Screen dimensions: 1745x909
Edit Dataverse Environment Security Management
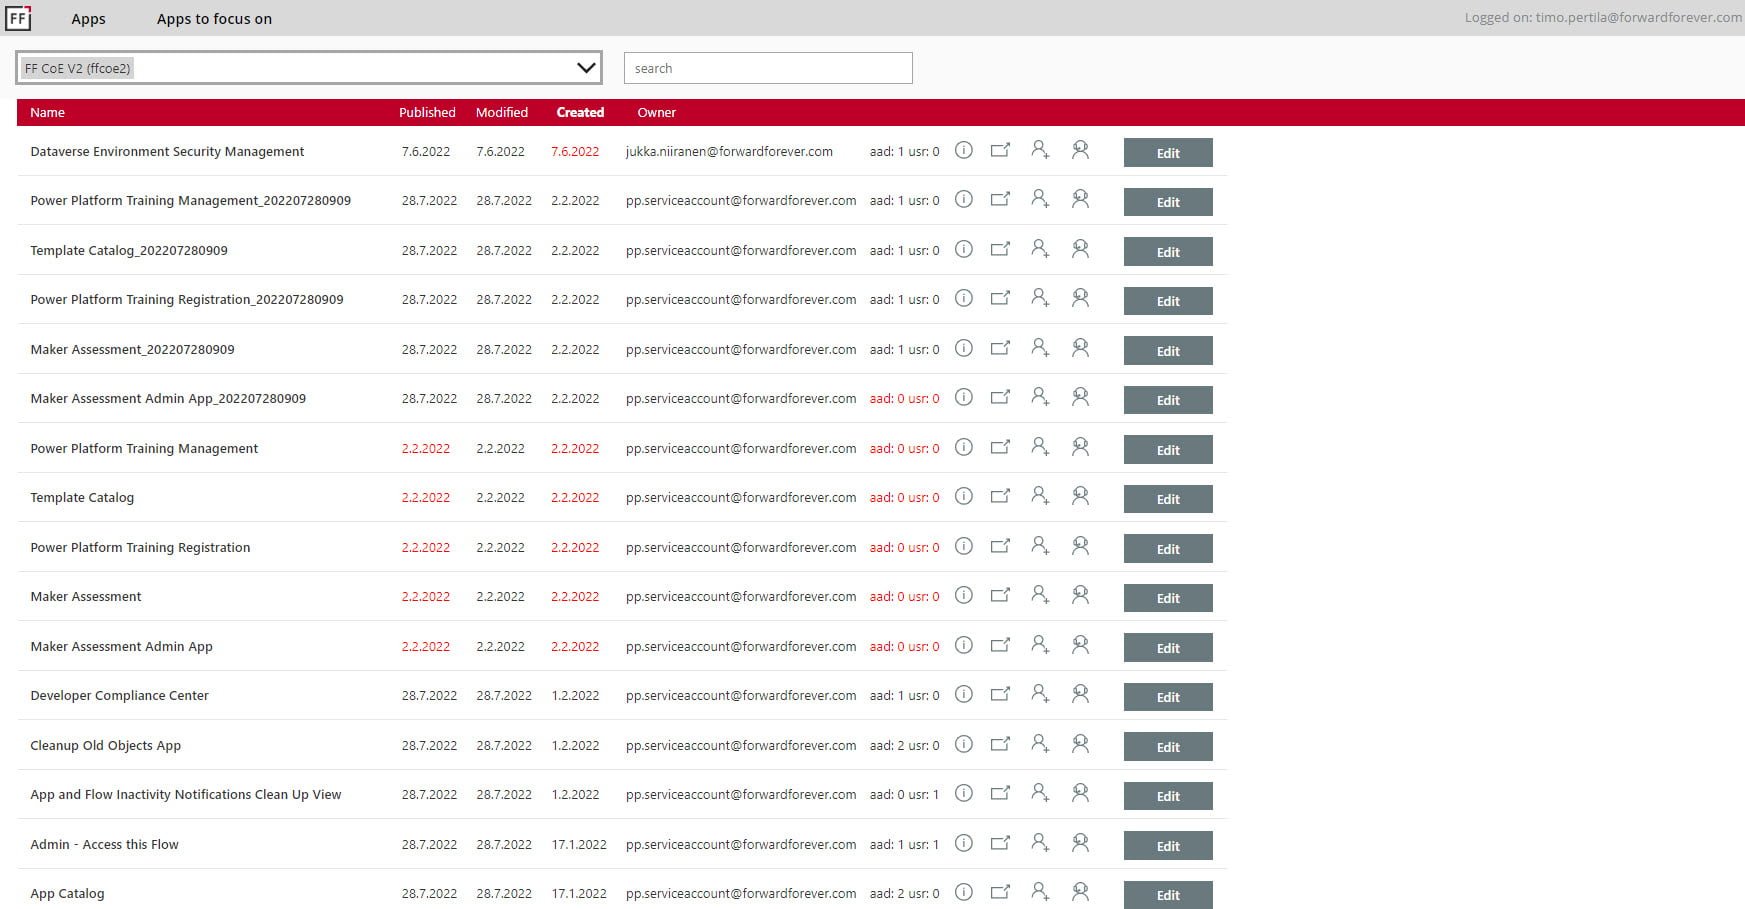click(1168, 153)
